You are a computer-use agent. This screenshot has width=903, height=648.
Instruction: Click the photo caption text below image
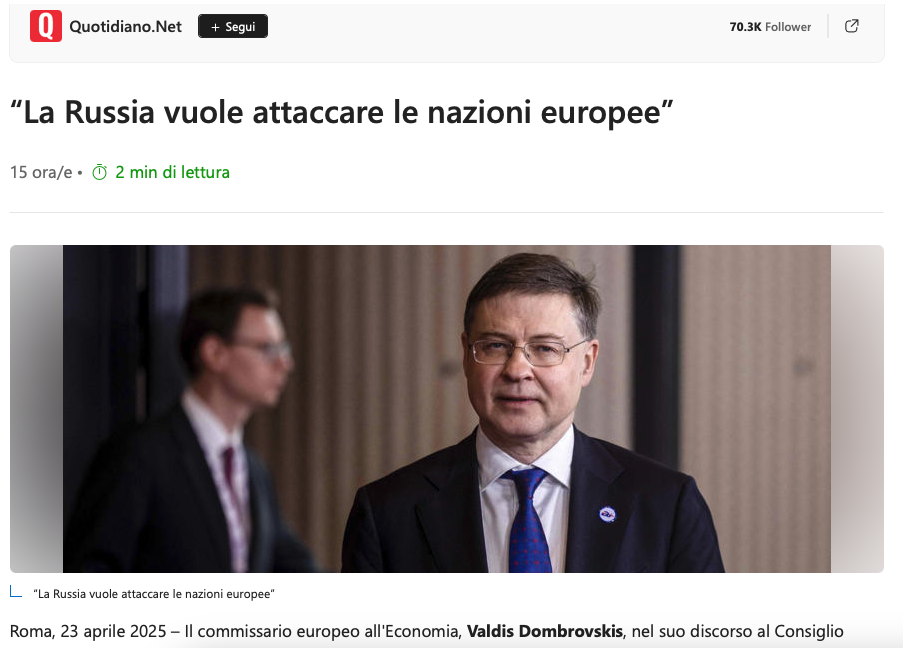click(x=154, y=594)
